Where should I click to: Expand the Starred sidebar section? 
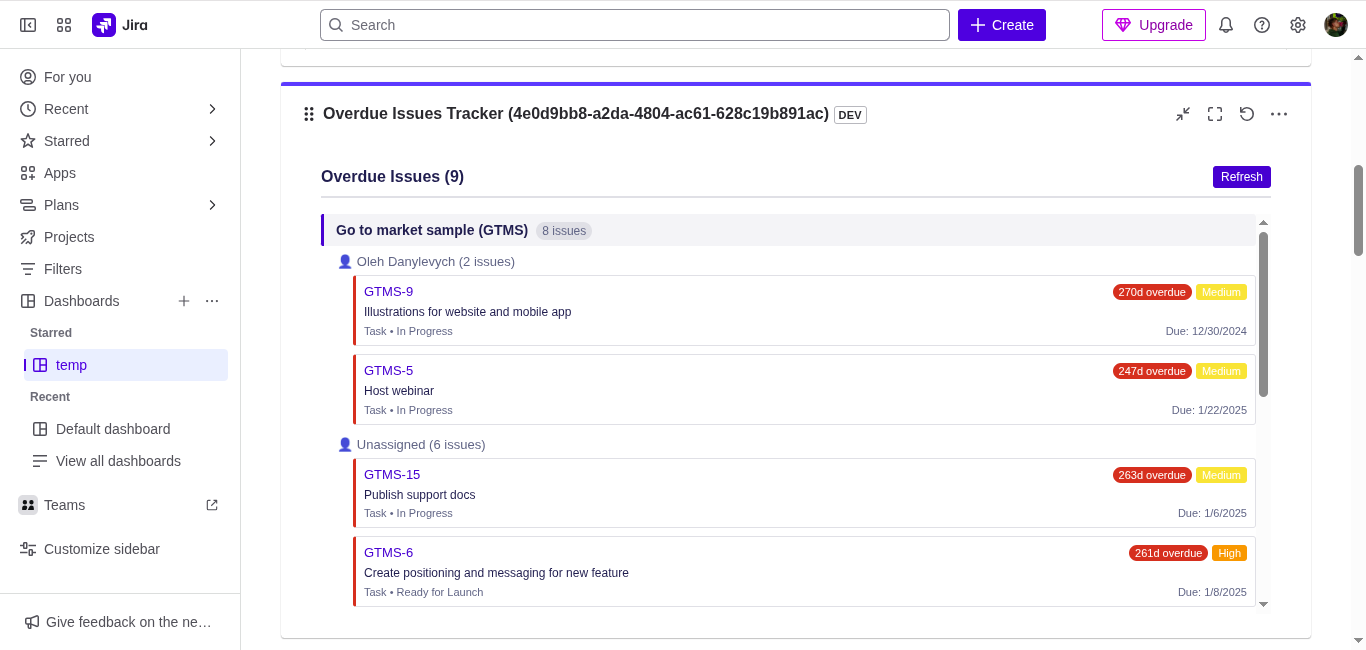tap(211, 140)
